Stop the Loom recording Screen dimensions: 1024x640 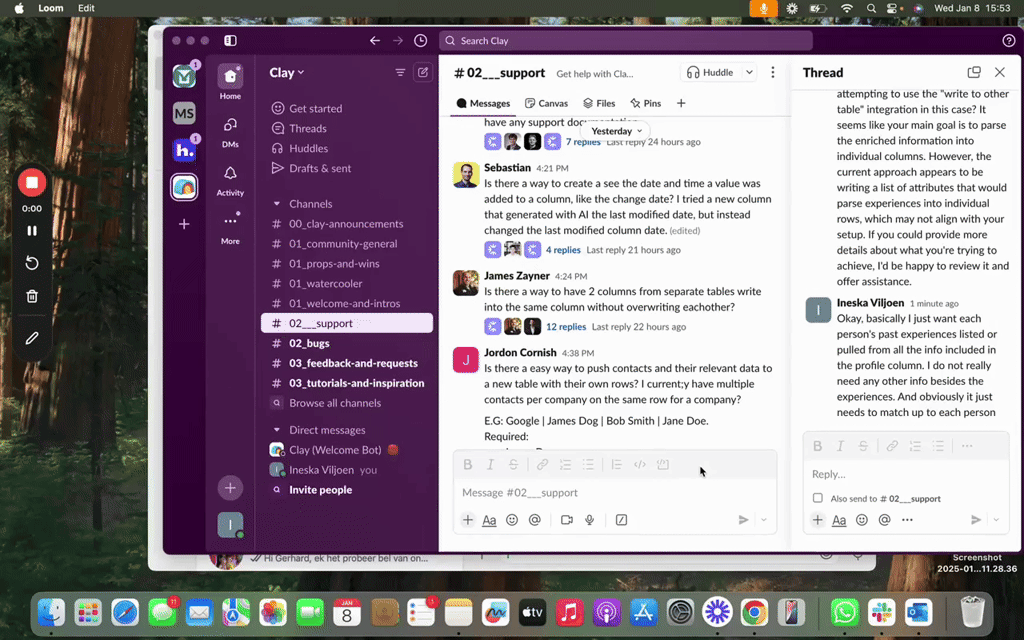[32, 183]
